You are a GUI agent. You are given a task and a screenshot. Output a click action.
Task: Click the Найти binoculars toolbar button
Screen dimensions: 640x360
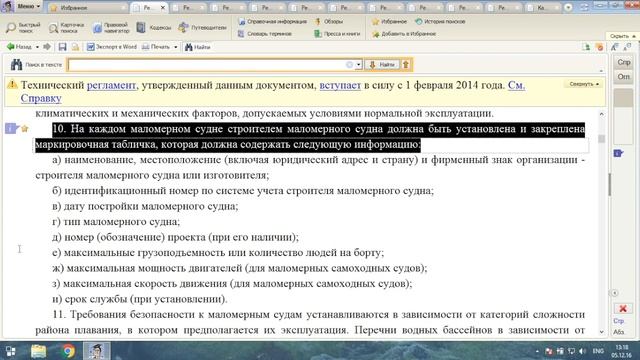tap(198, 47)
